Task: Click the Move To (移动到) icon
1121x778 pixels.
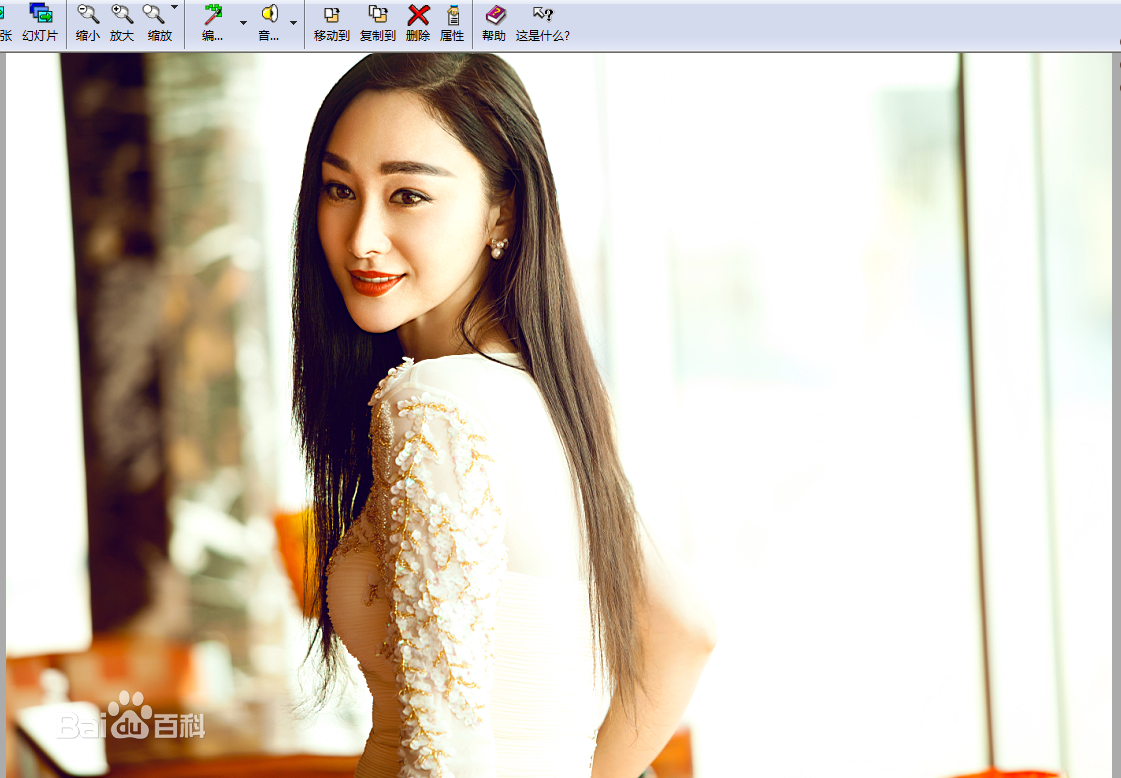Action: point(332,23)
